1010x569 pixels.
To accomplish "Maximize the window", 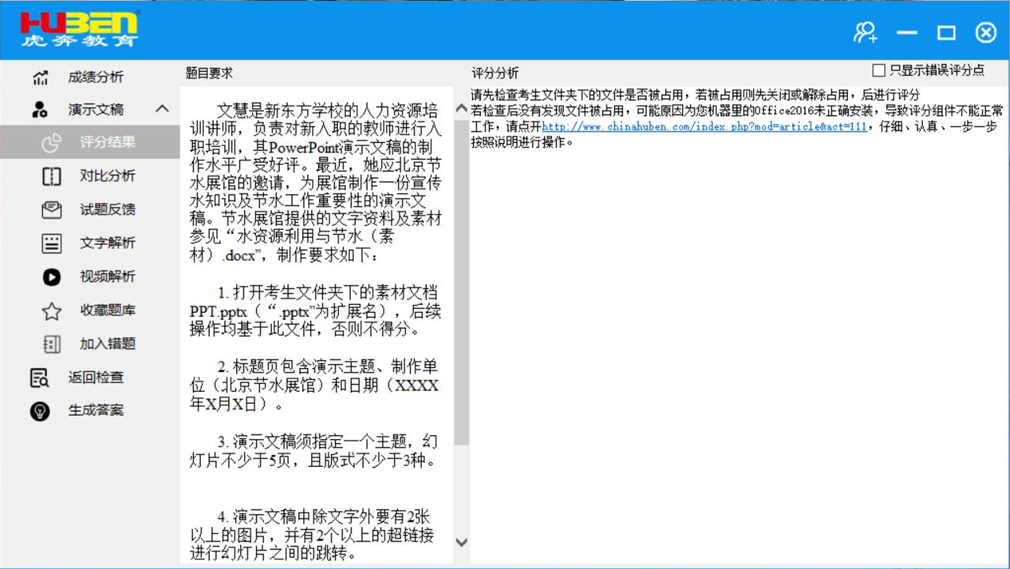I will pyautogui.click(x=946, y=32).
